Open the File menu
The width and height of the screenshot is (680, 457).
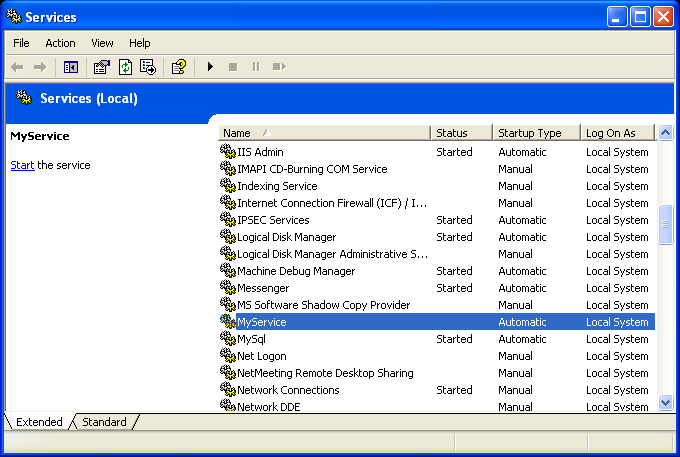coord(21,43)
